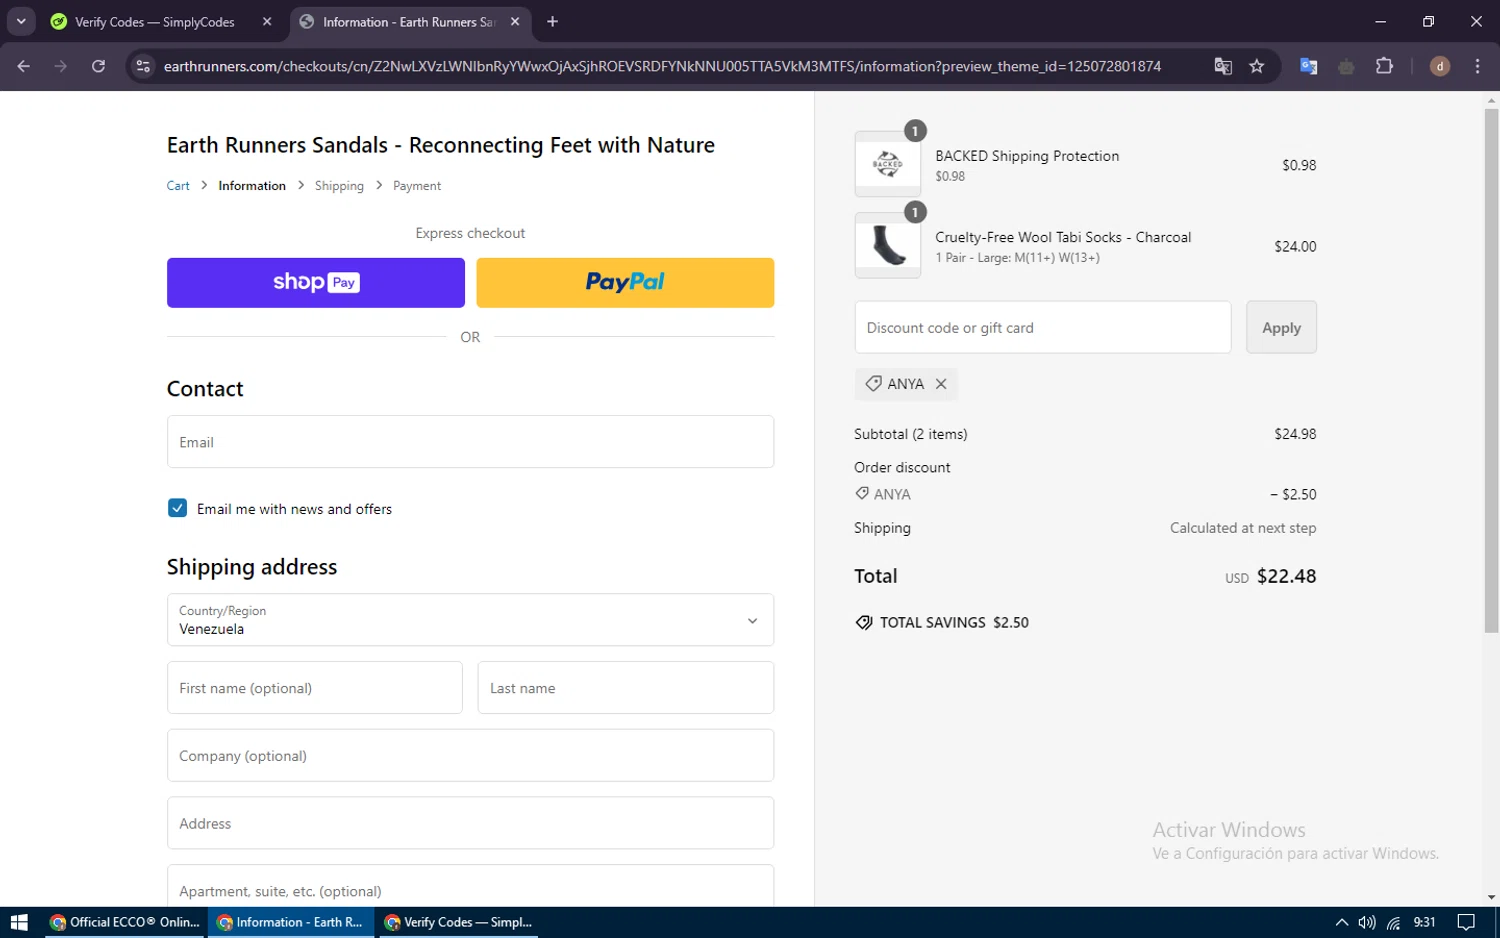
Task: Click the address bar URL
Action: (662, 66)
